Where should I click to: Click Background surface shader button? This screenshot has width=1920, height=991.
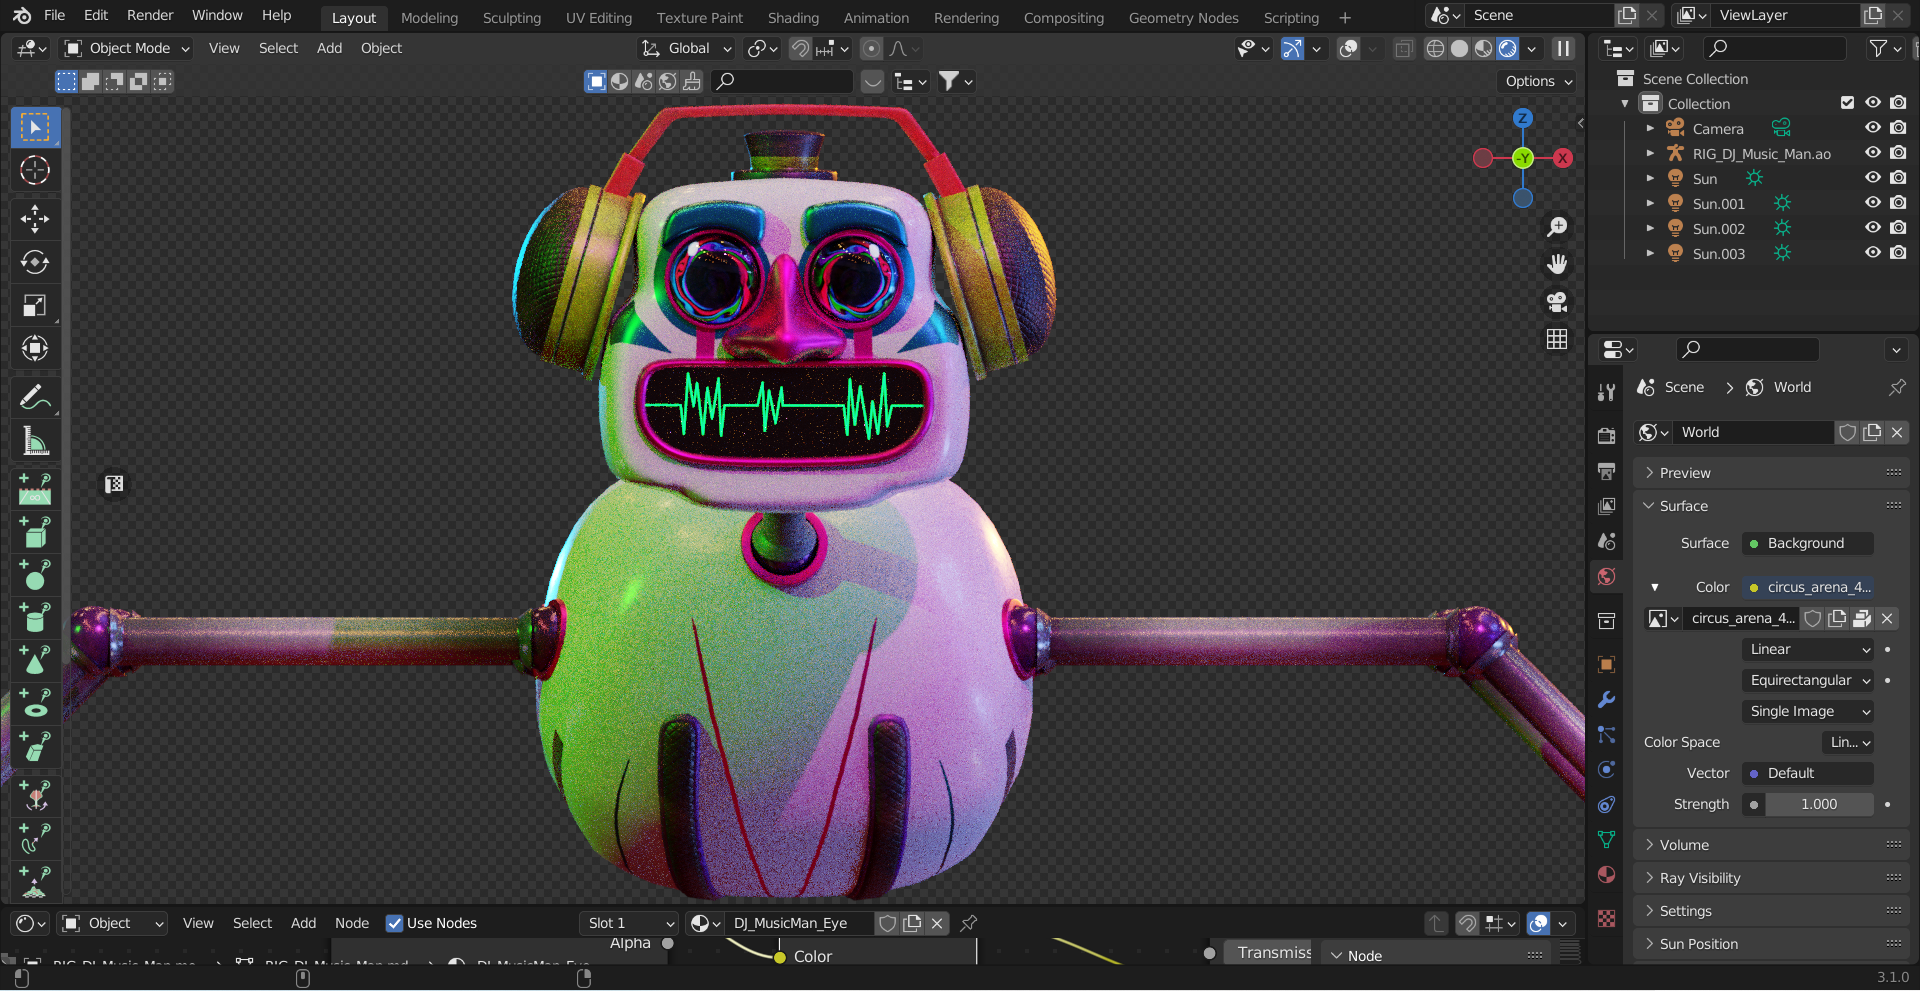[1808, 543]
